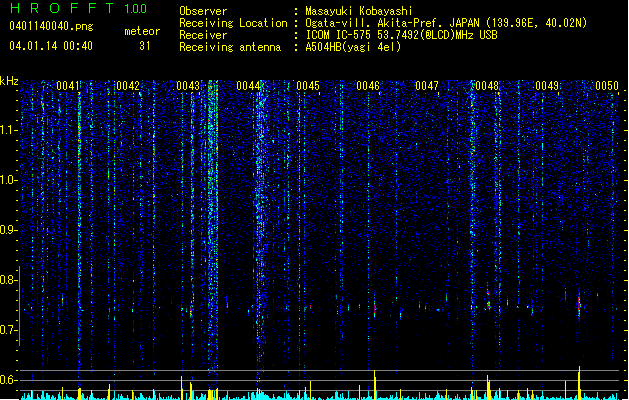Click the 0050 time marker
This screenshot has width=629, height=400.
click(607, 86)
